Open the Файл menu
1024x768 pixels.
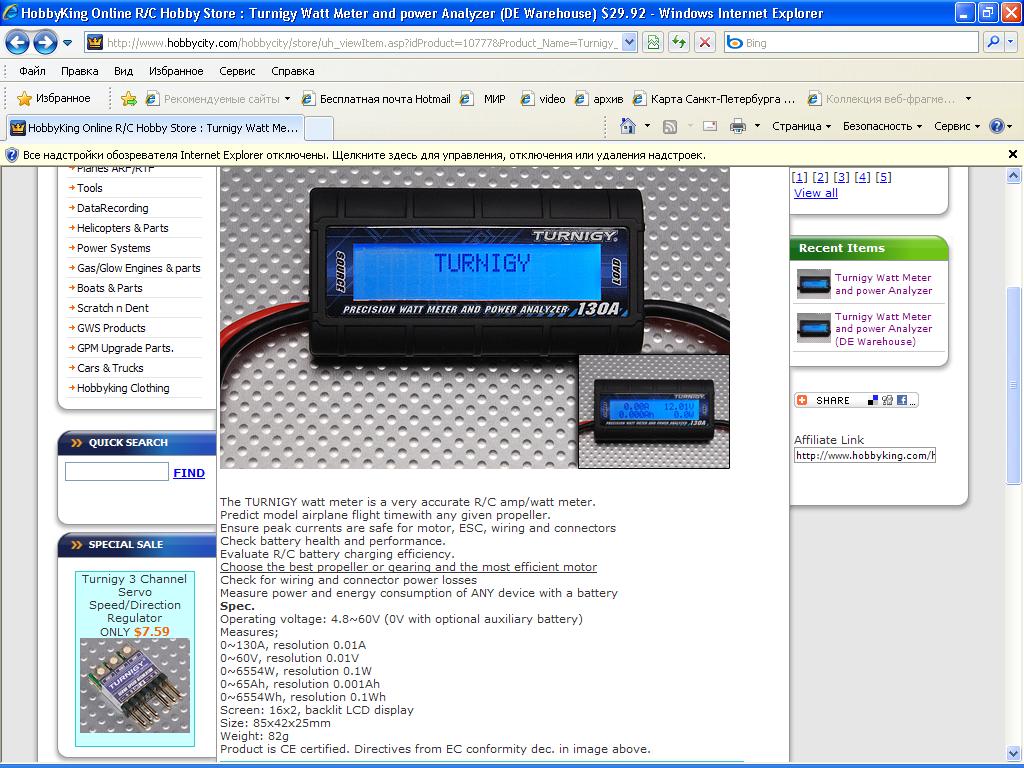[x=32, y=71]
